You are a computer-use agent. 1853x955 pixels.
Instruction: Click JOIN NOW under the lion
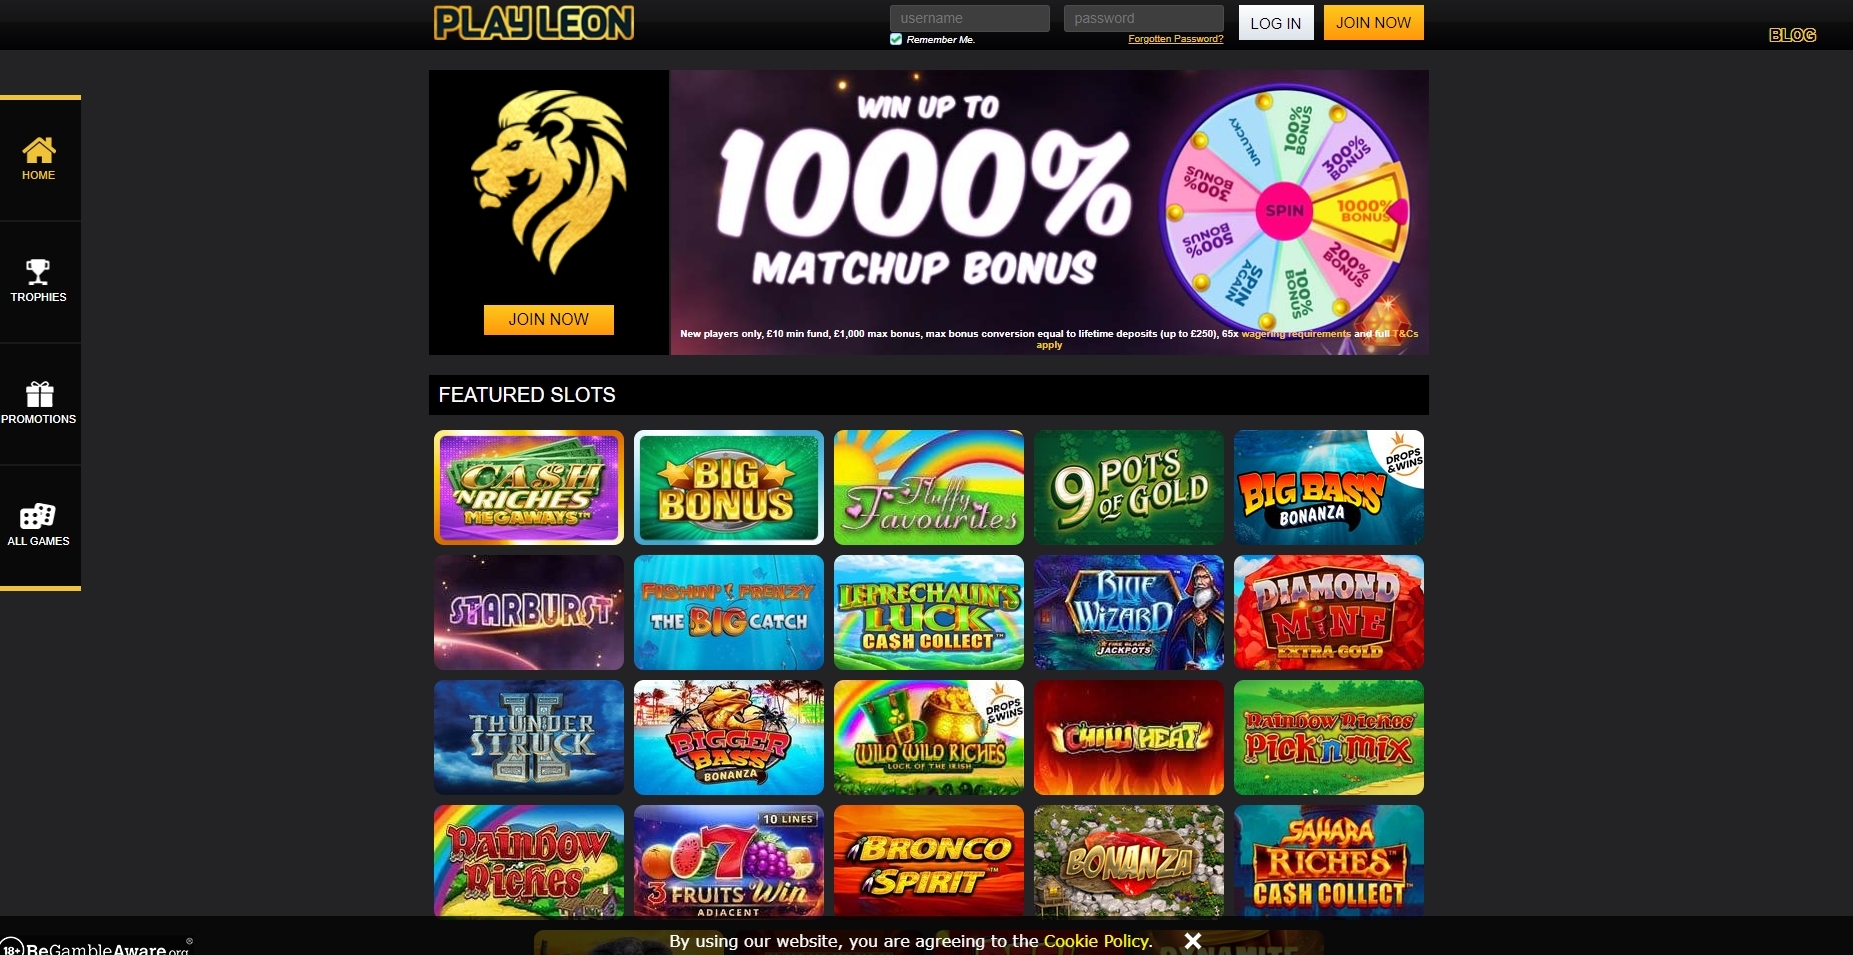point(549,320)
